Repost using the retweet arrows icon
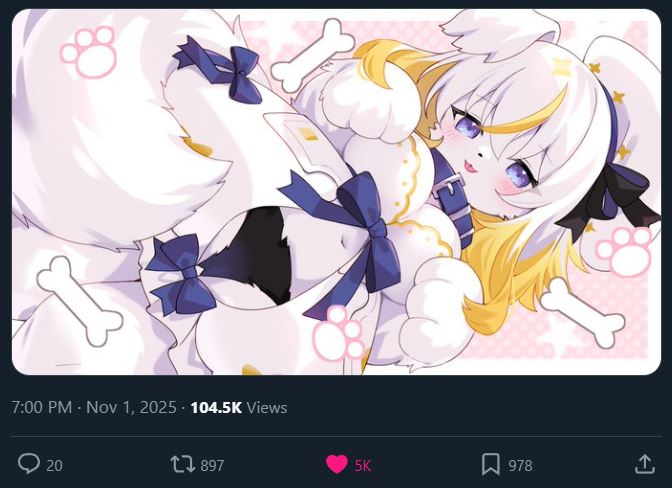Screen dimensions: 672x488 [x=183, y=464]
